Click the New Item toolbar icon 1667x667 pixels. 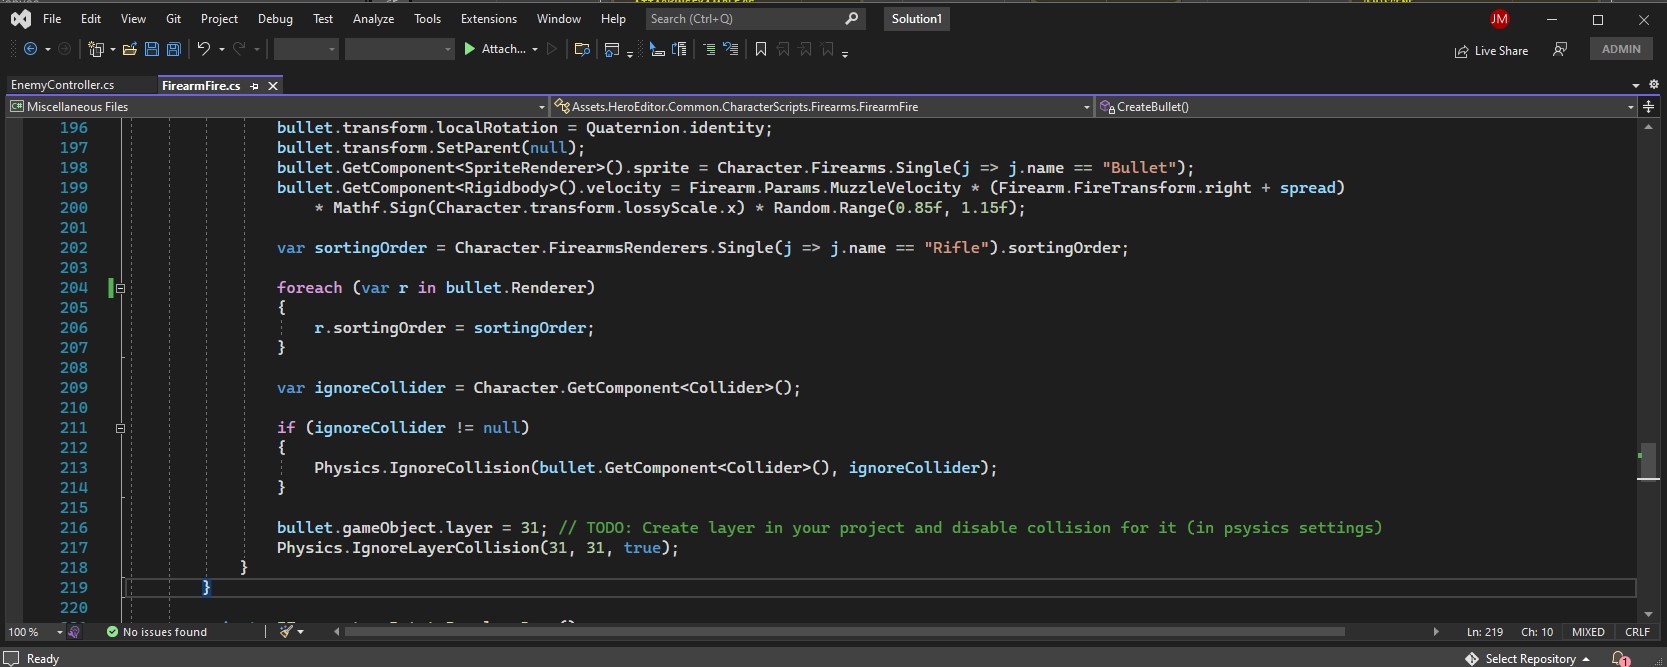pyautogui.click(x=96, y=49)
